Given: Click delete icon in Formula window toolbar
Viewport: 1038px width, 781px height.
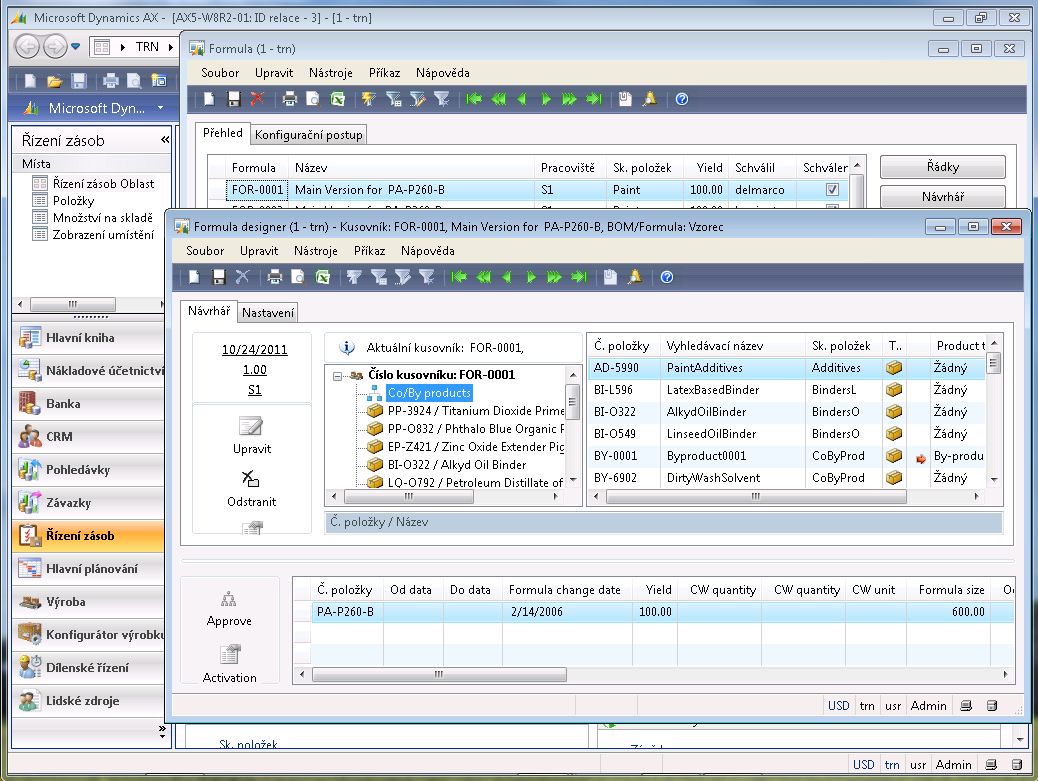Looking at the screenshot, I should 257,99.
